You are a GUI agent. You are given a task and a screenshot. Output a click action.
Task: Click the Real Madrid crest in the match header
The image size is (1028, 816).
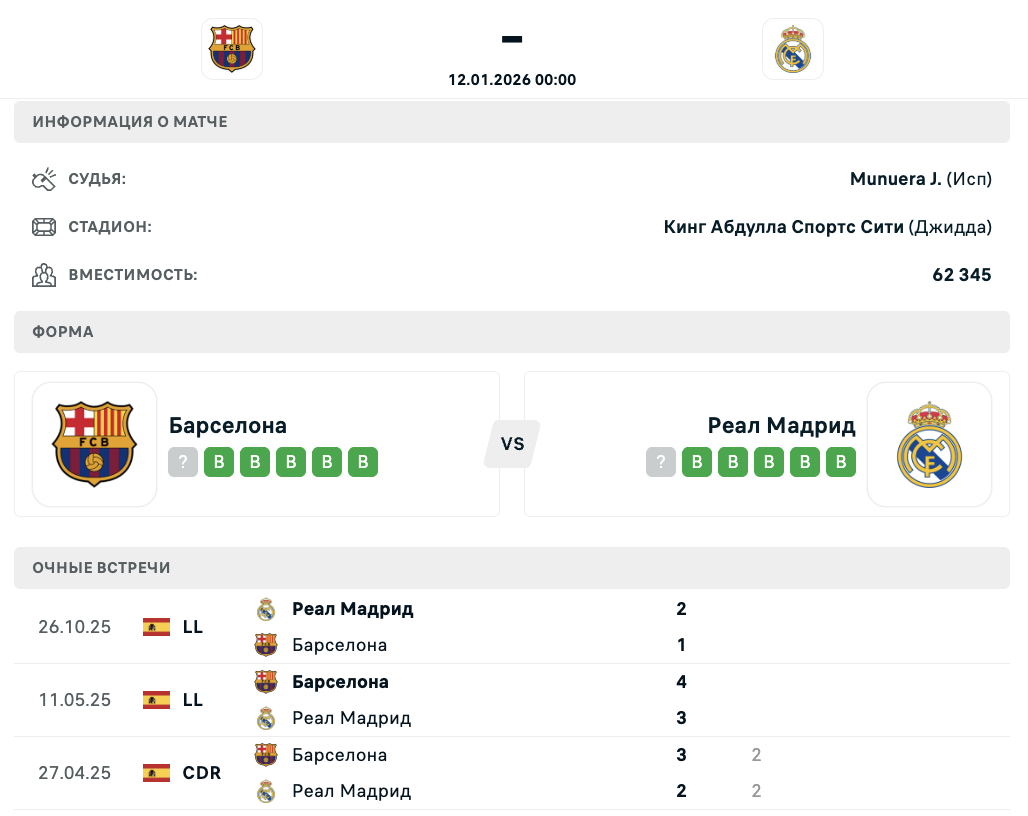click(x=793, y=48)
